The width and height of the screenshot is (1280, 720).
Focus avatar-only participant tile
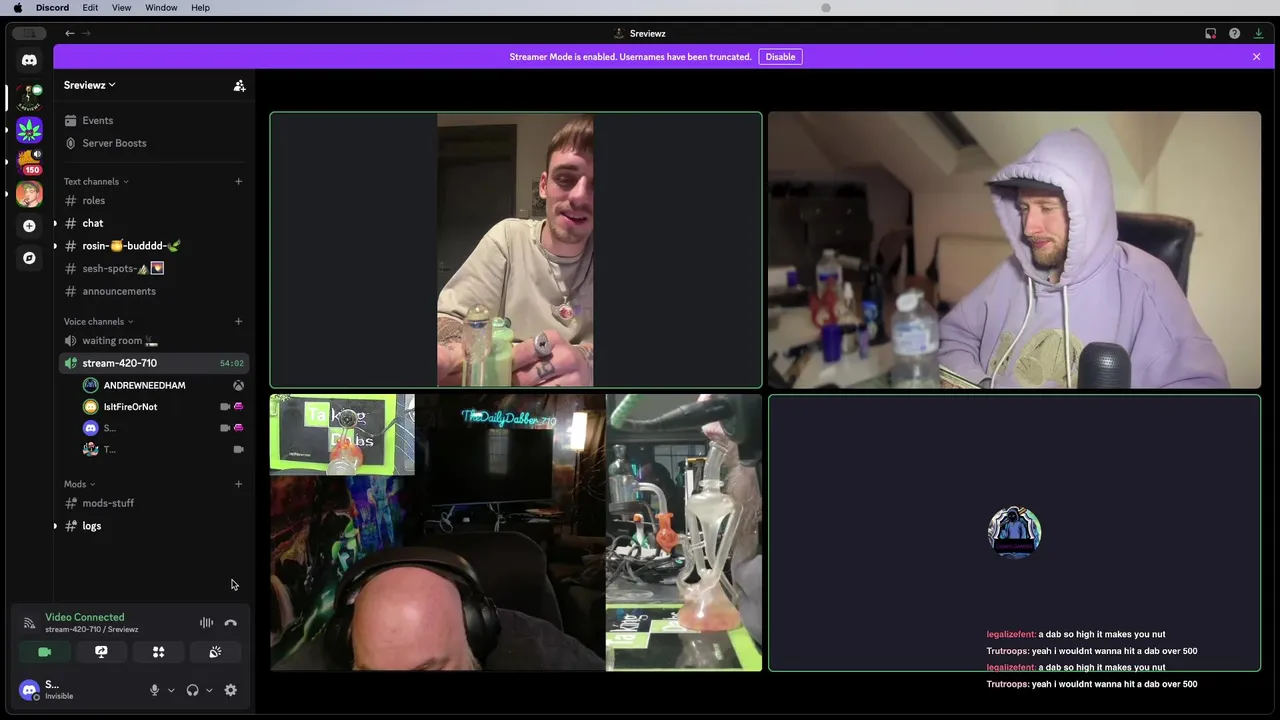1014,533
